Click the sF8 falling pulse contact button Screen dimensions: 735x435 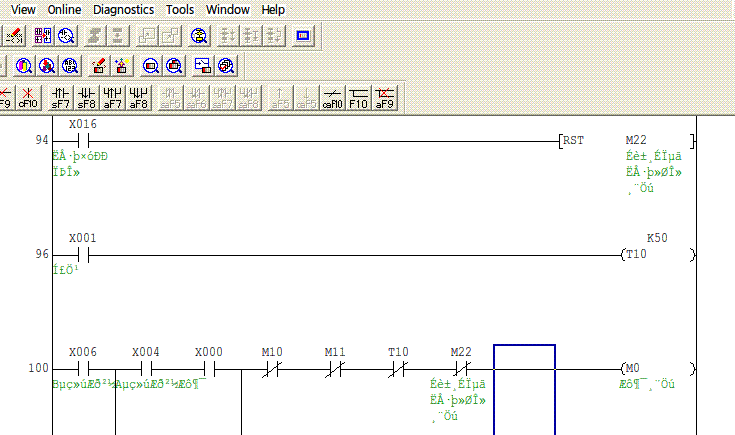pos(87,96)
